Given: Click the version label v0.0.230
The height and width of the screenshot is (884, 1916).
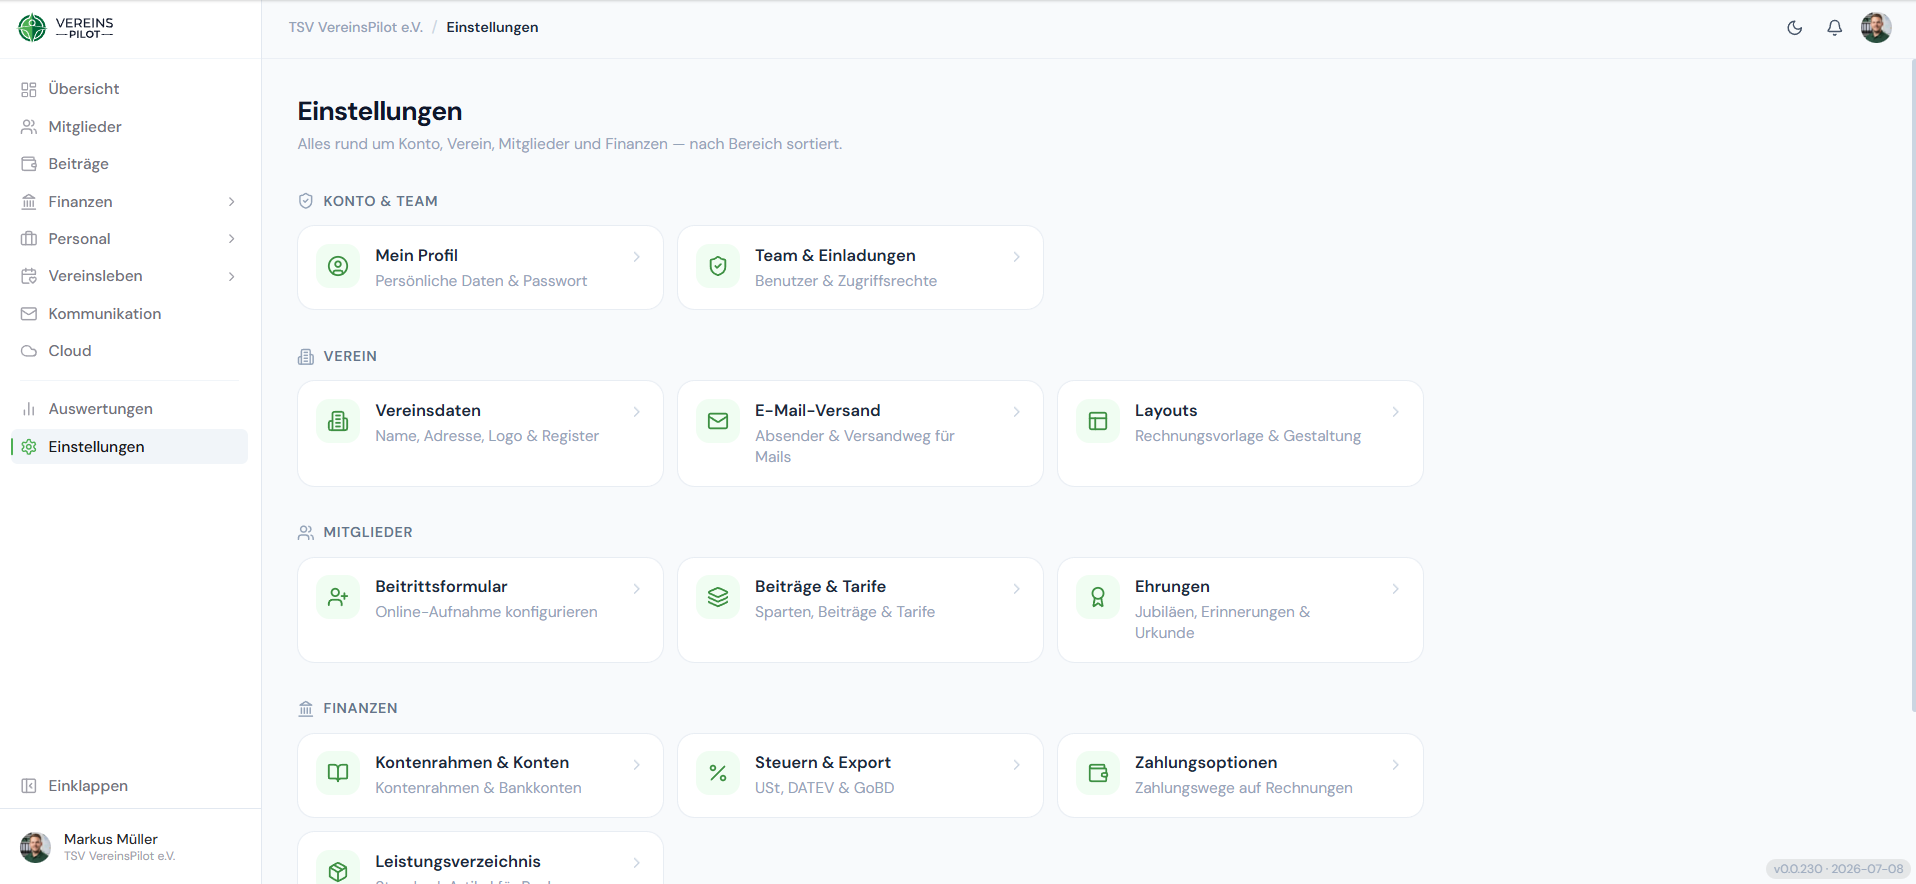Looking at the screenshot, I should point(1838,869).
